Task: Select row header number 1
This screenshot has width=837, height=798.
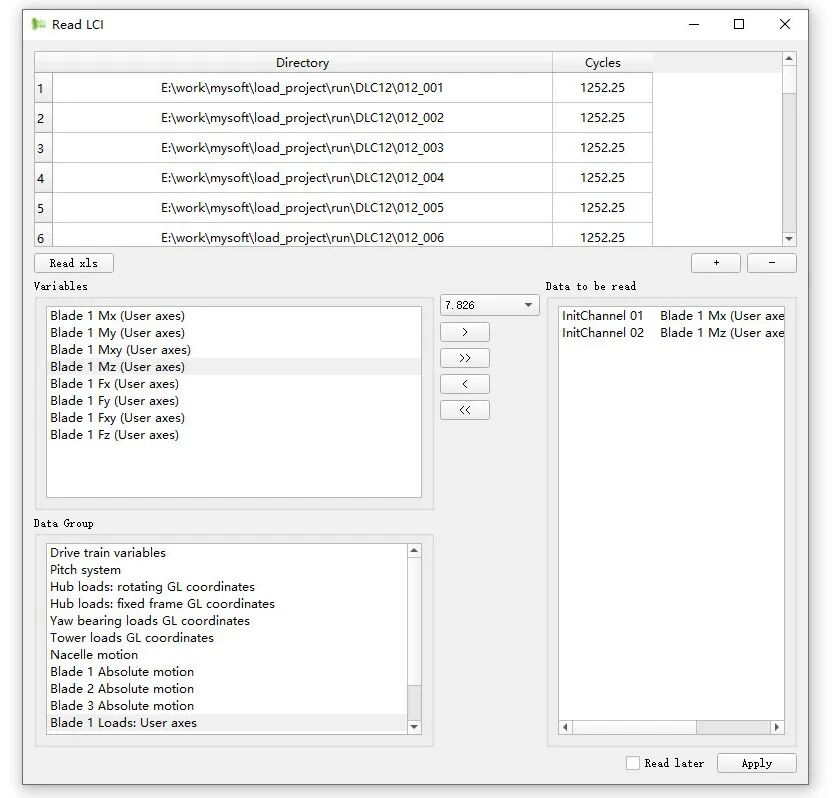Action: click(43, 88)
